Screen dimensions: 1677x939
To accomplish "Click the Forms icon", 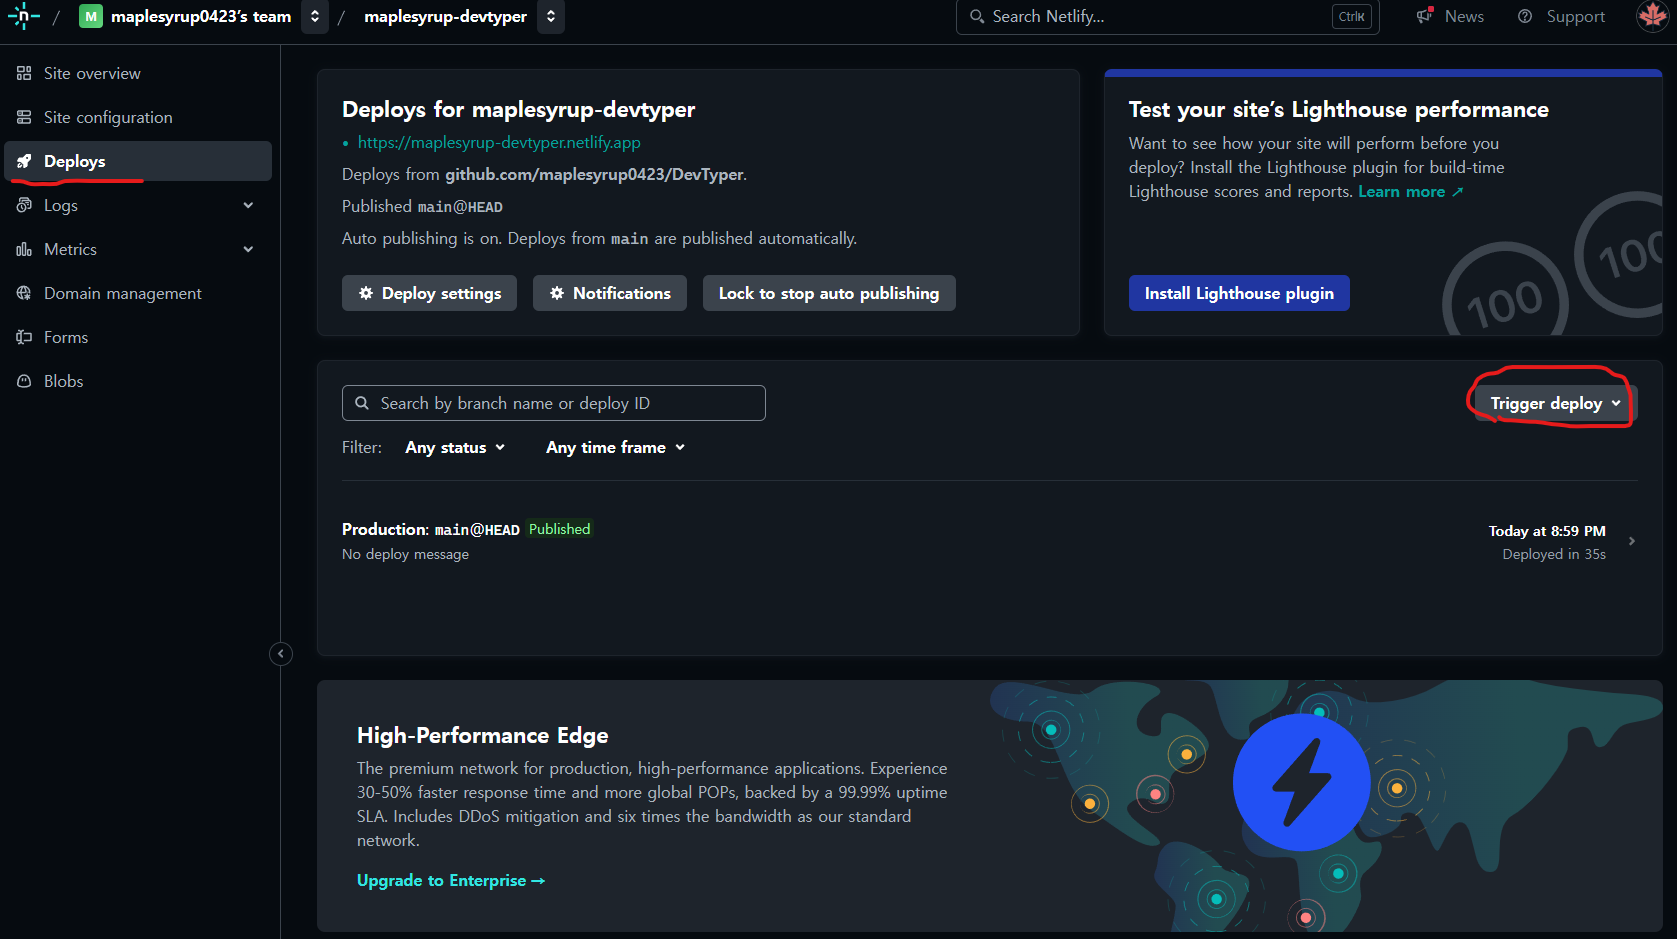I will click(24, 337).
